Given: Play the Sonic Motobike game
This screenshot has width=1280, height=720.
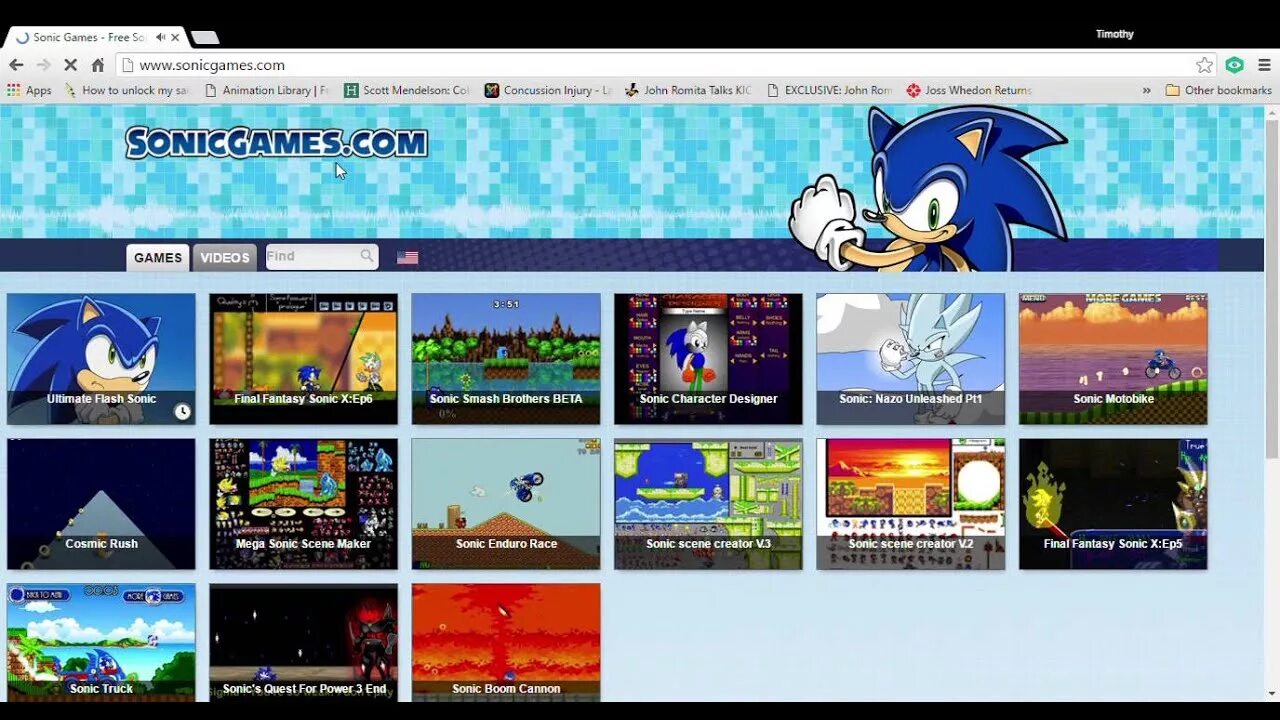Looking at the screenshot, I should [1113, 359].
